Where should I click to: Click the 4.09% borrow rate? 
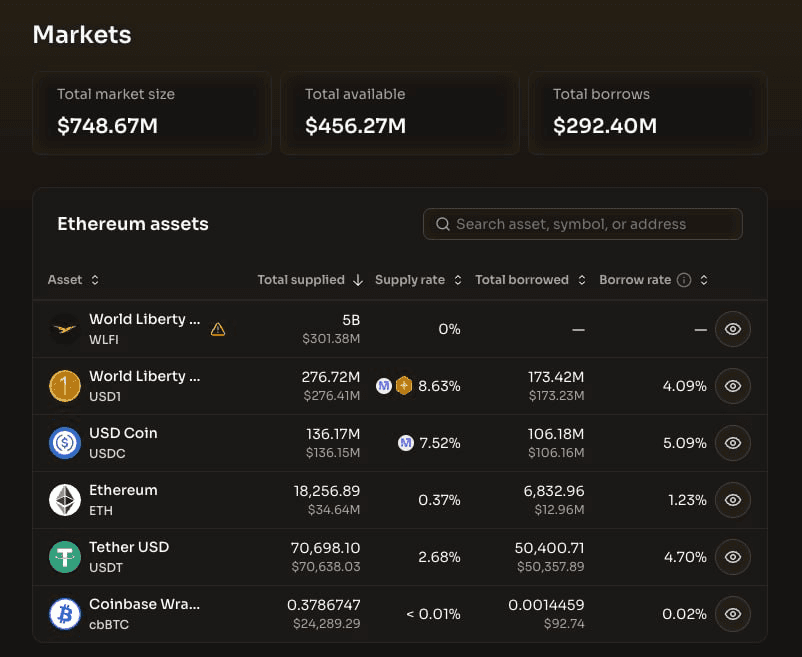point(684,386)
